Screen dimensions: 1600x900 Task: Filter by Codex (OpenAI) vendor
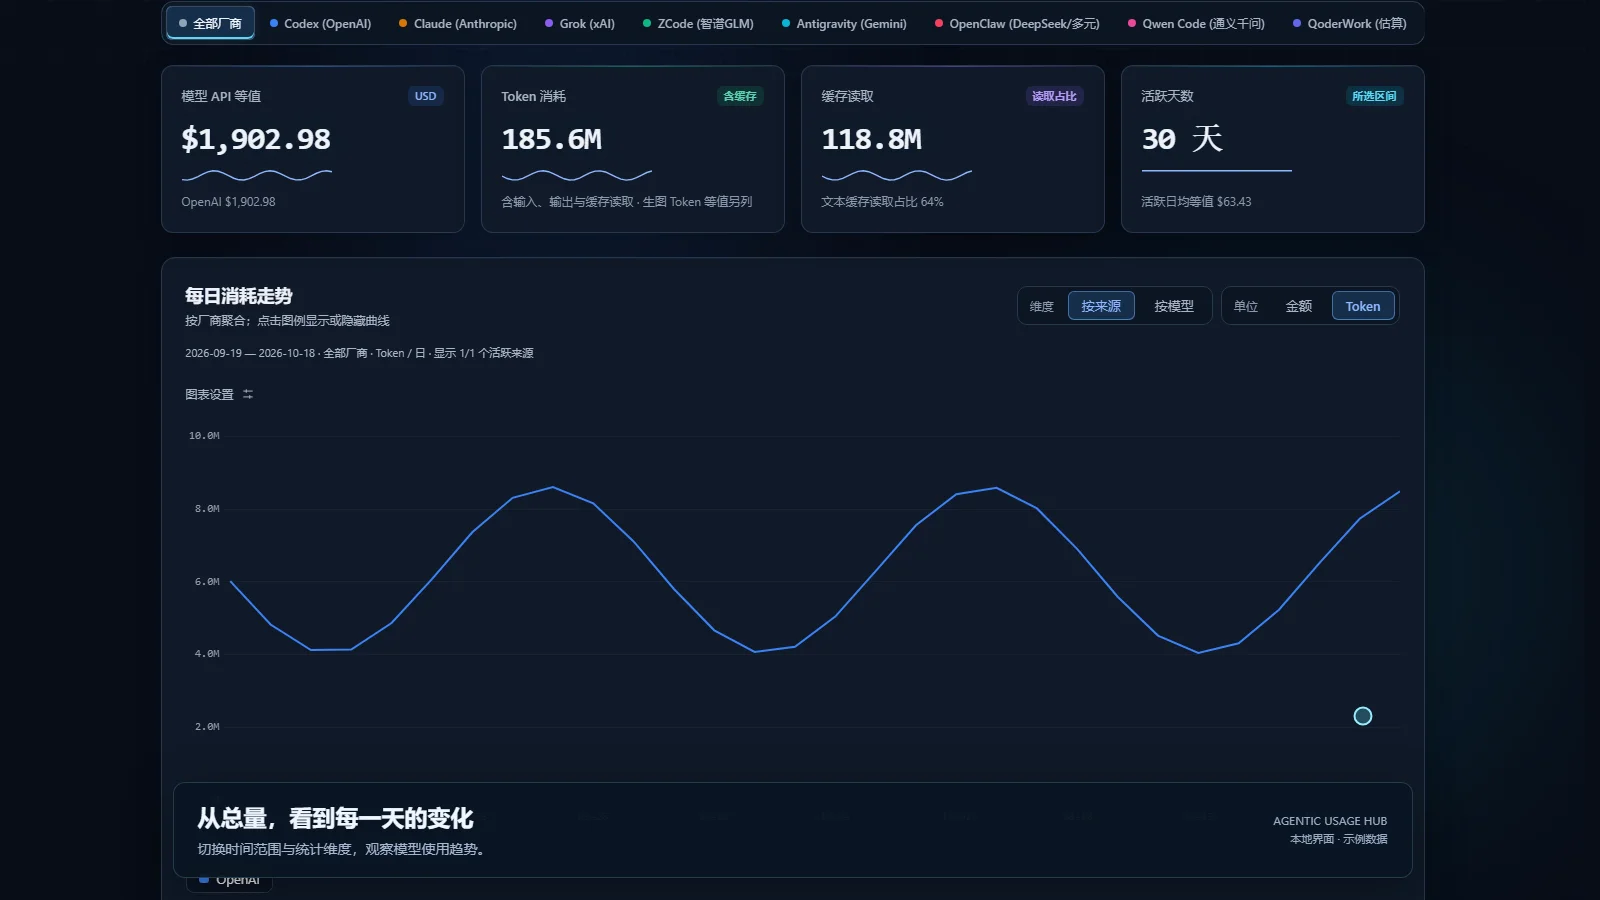pyautogui.click(x=320, y=23)
